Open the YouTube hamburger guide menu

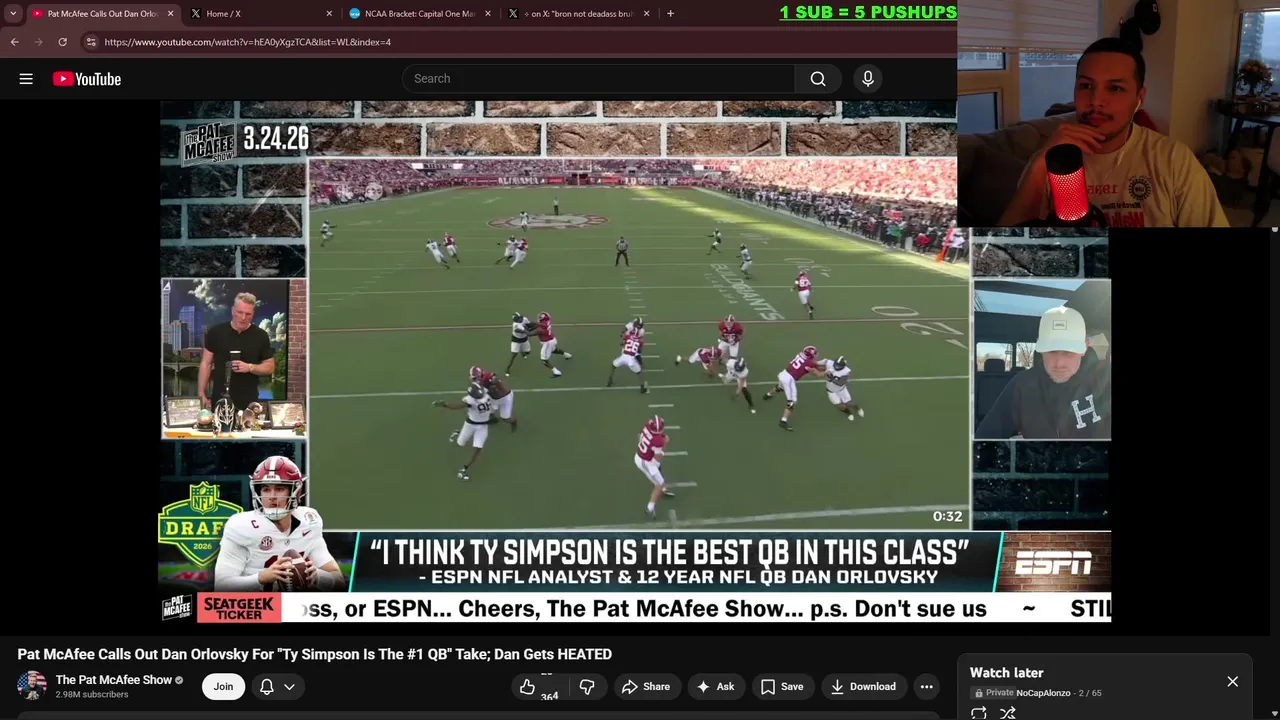coord(26,79)
